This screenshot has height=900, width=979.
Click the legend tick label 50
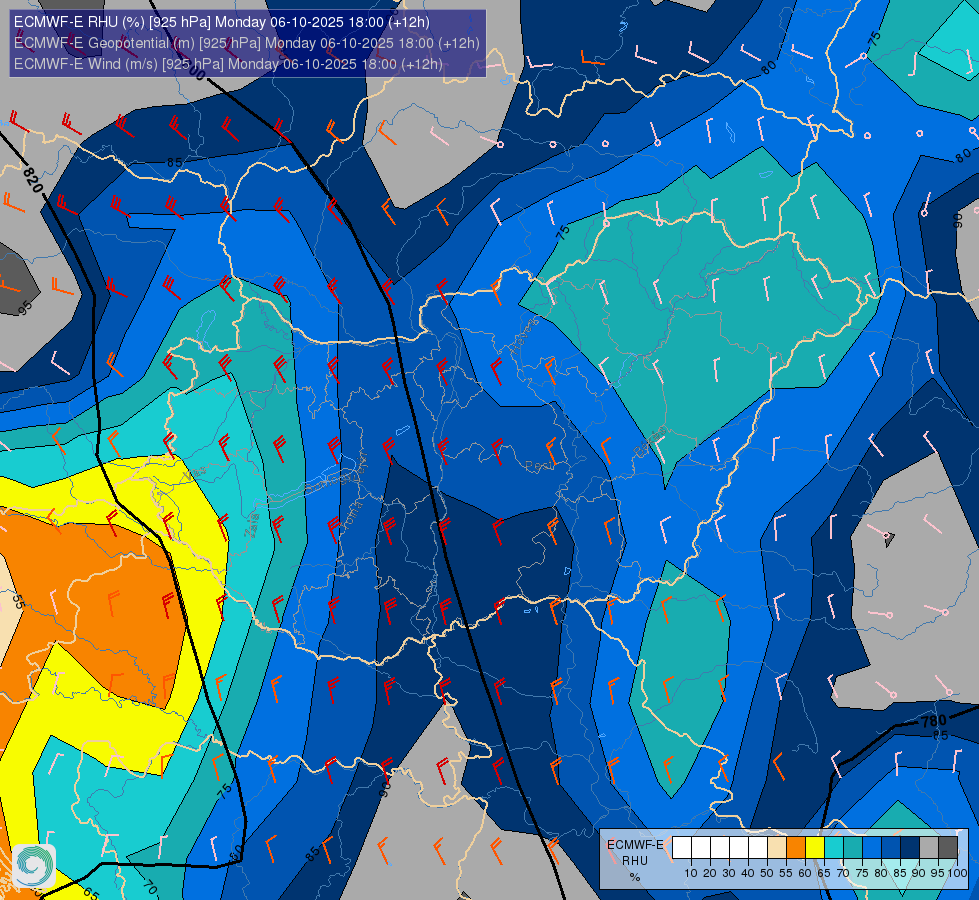[767, 873]
